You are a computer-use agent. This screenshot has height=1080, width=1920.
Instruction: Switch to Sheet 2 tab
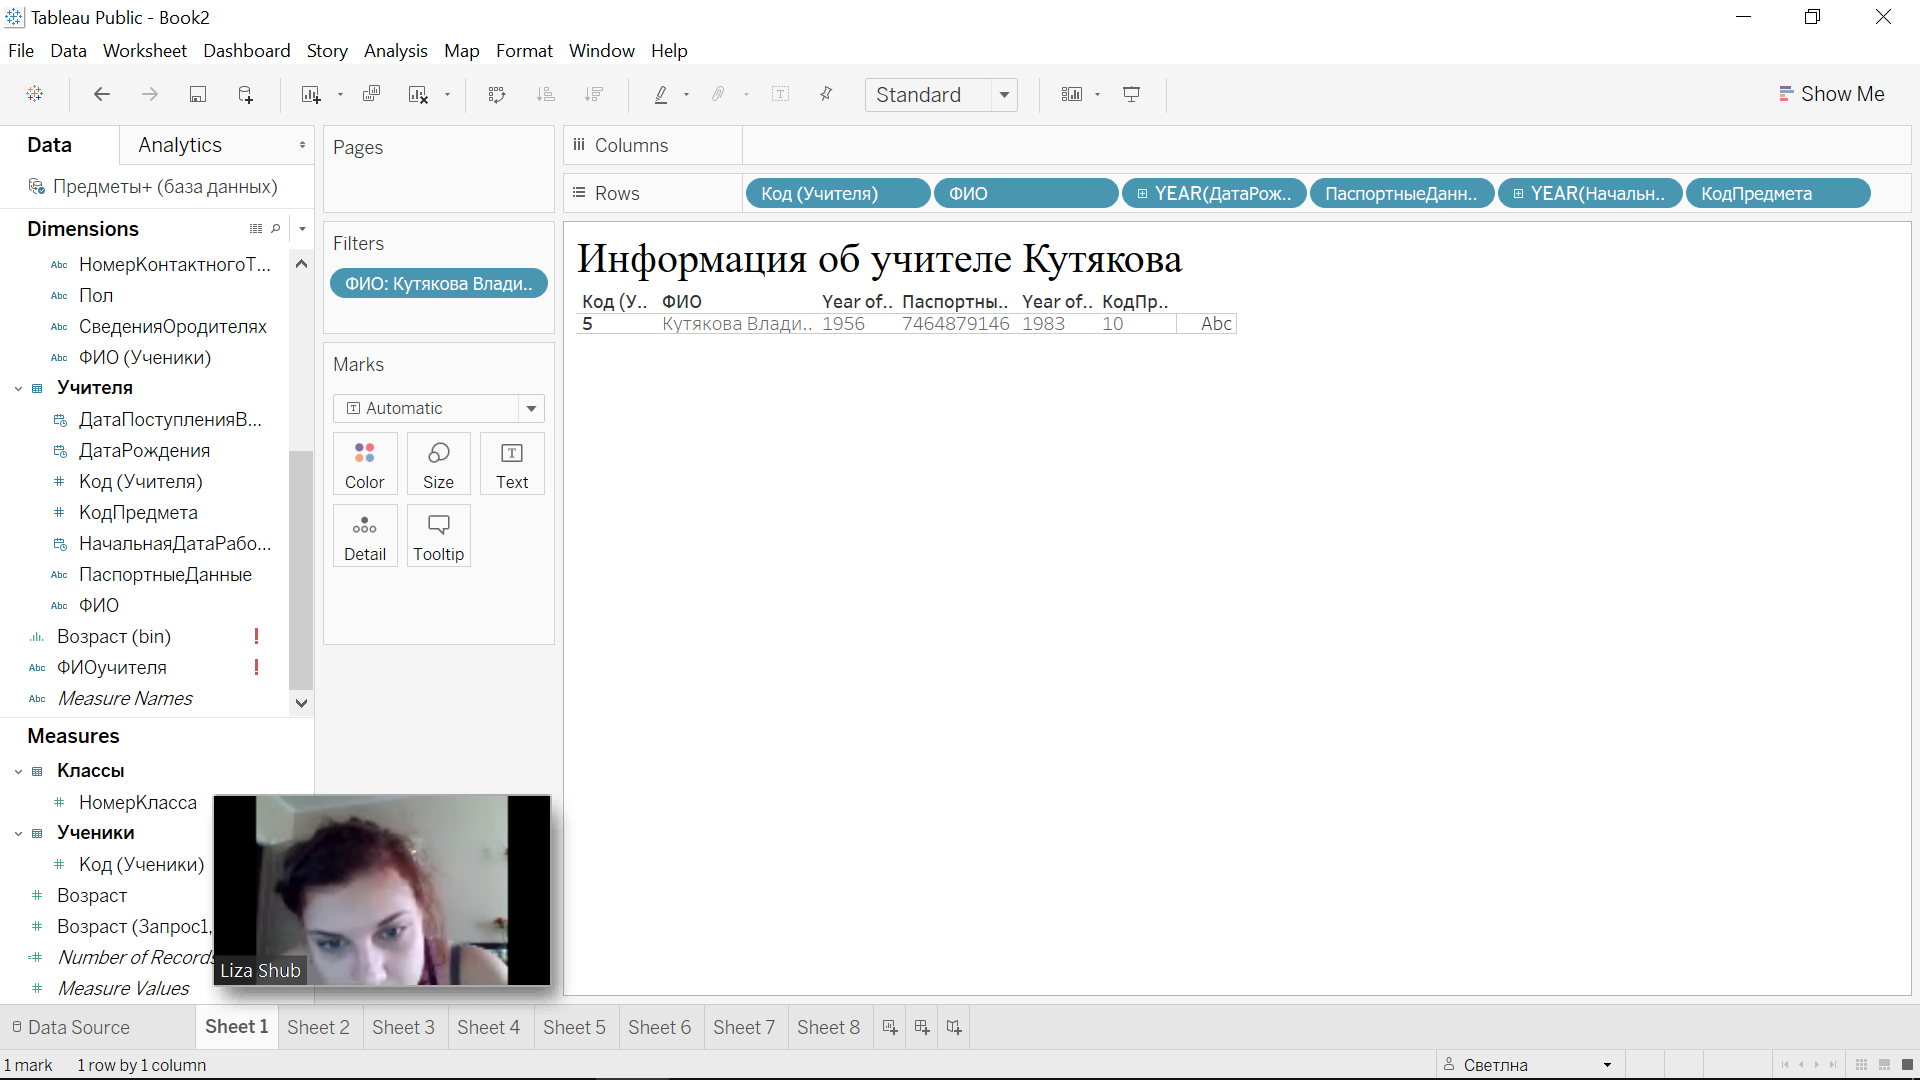pyautogui.click(x=318, y=1027)
